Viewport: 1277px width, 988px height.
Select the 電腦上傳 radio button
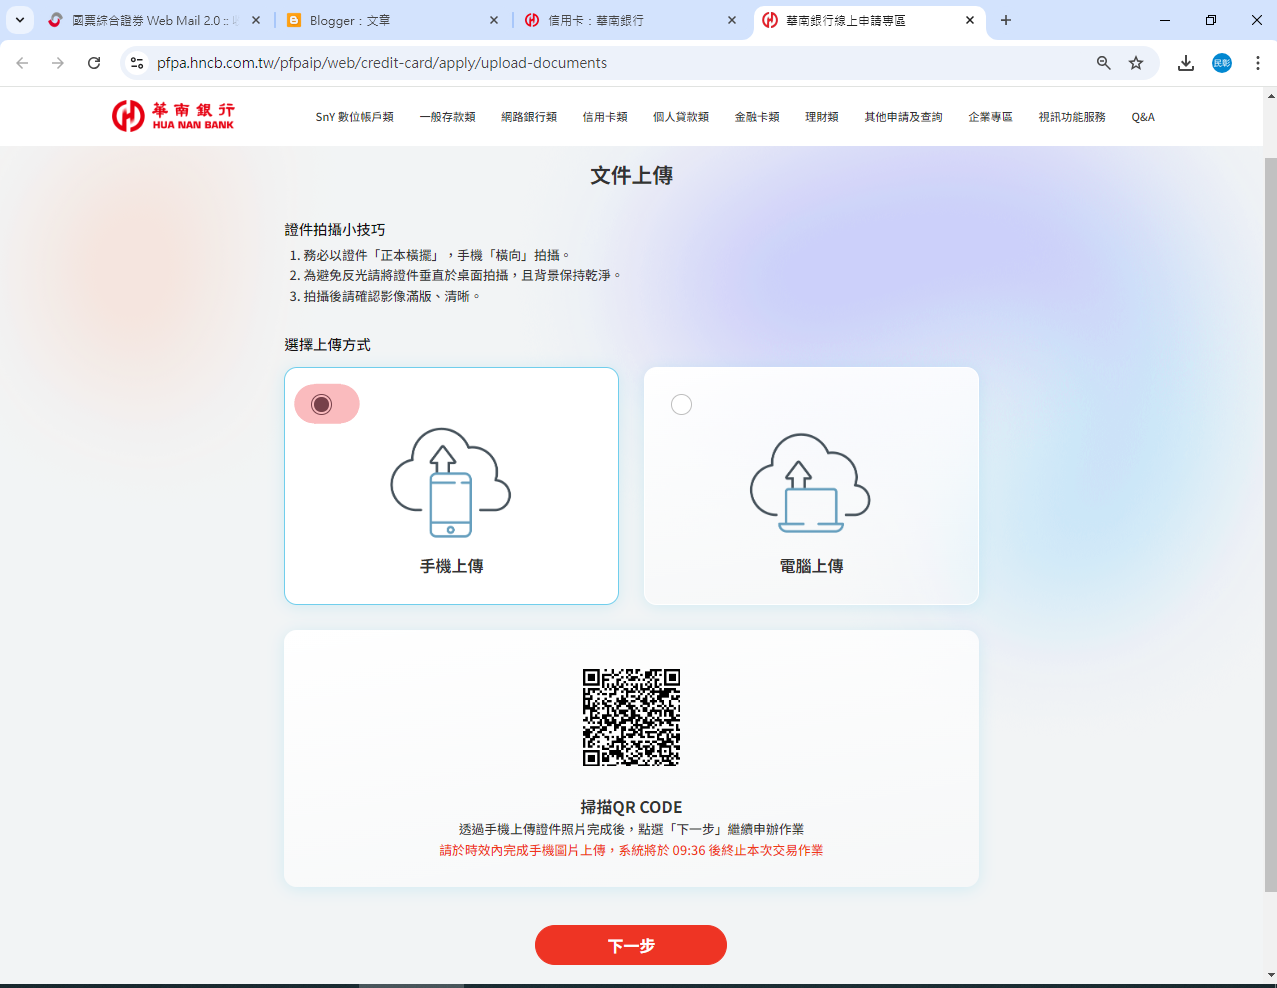(681, 404)
